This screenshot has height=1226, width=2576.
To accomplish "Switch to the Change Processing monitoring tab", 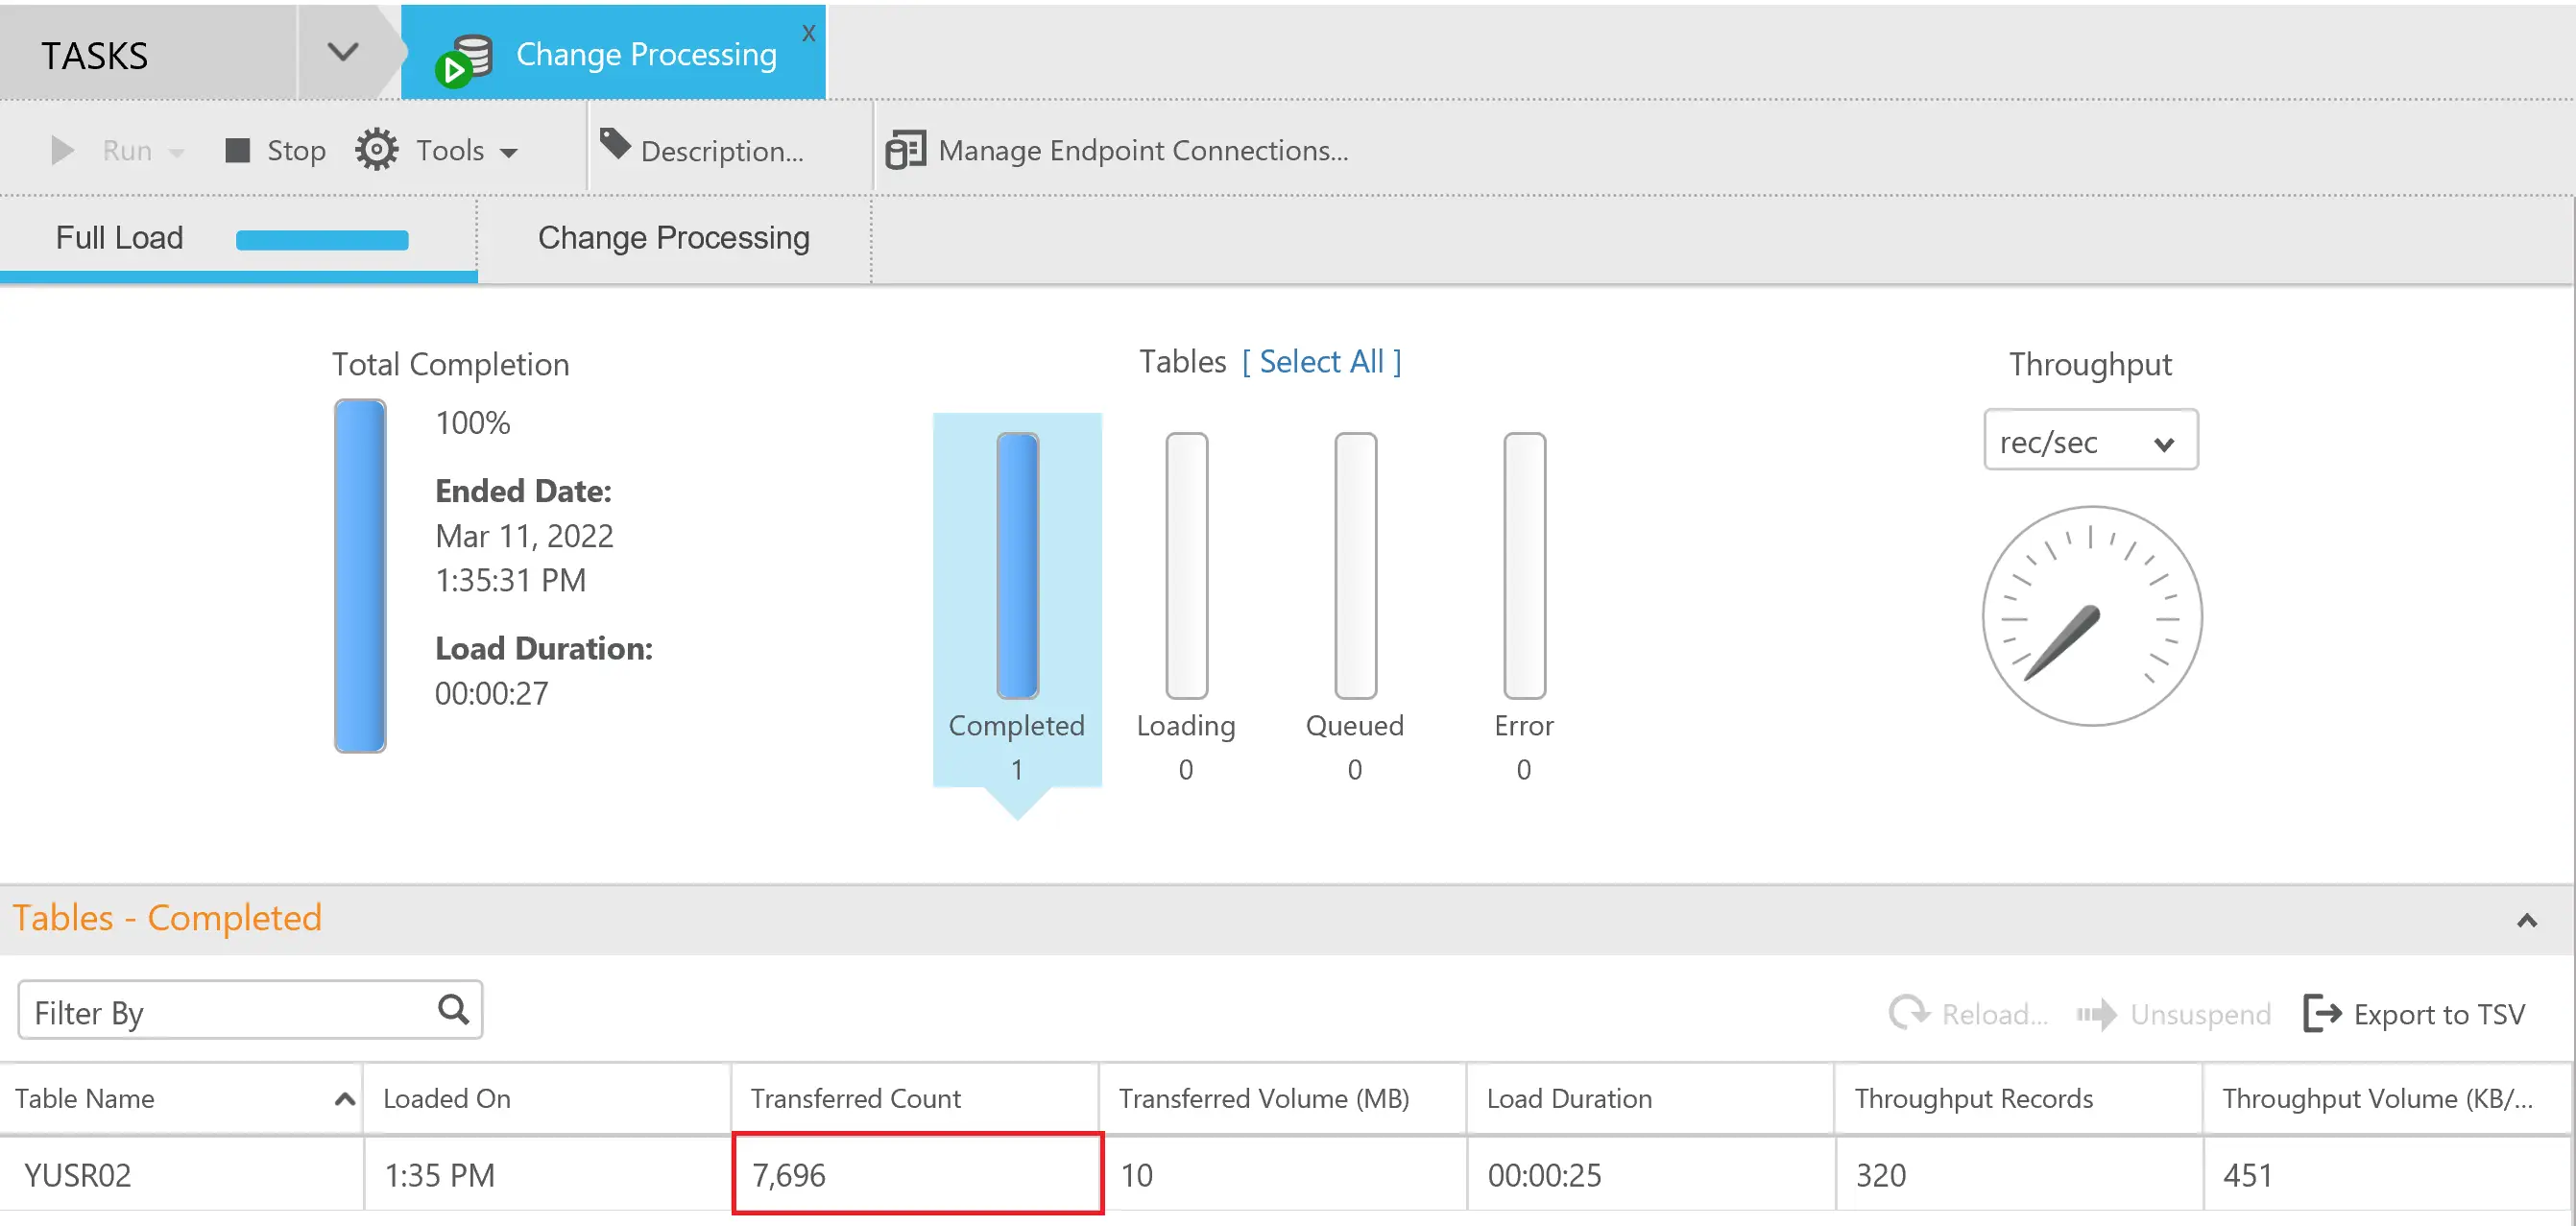I will (x=673, y=238).
